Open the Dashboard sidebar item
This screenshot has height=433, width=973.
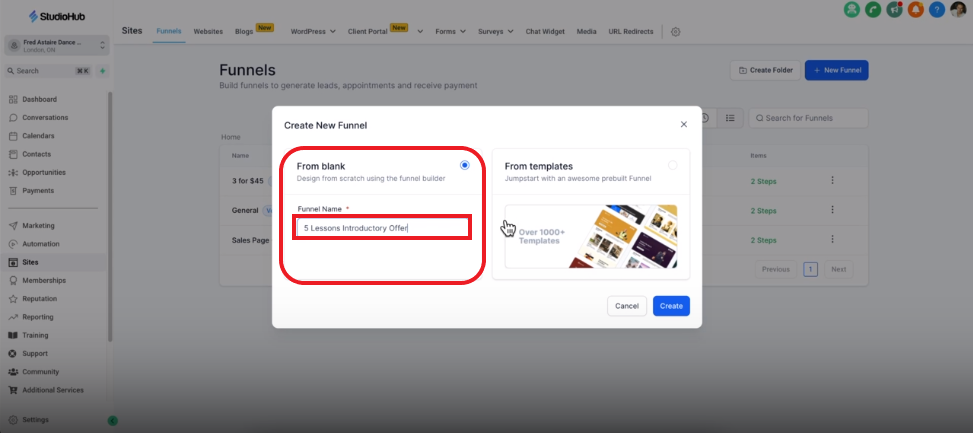[x=39, y=99]
